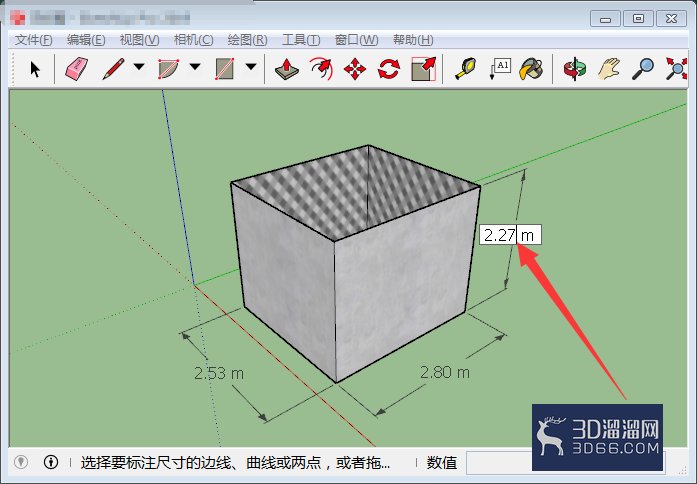The image size is (697, 484).
Task: Select the Scale tool
Action: click(423, 69)
